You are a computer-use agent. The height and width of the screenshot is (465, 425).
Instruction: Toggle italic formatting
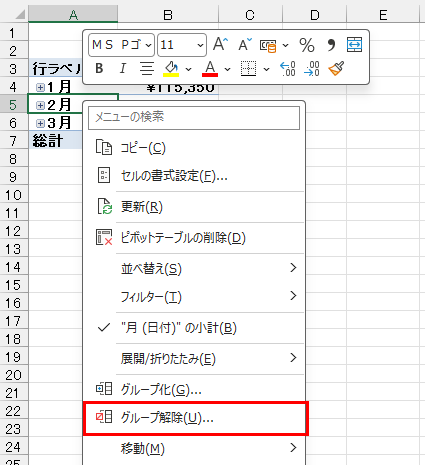[x=123, y=68]
